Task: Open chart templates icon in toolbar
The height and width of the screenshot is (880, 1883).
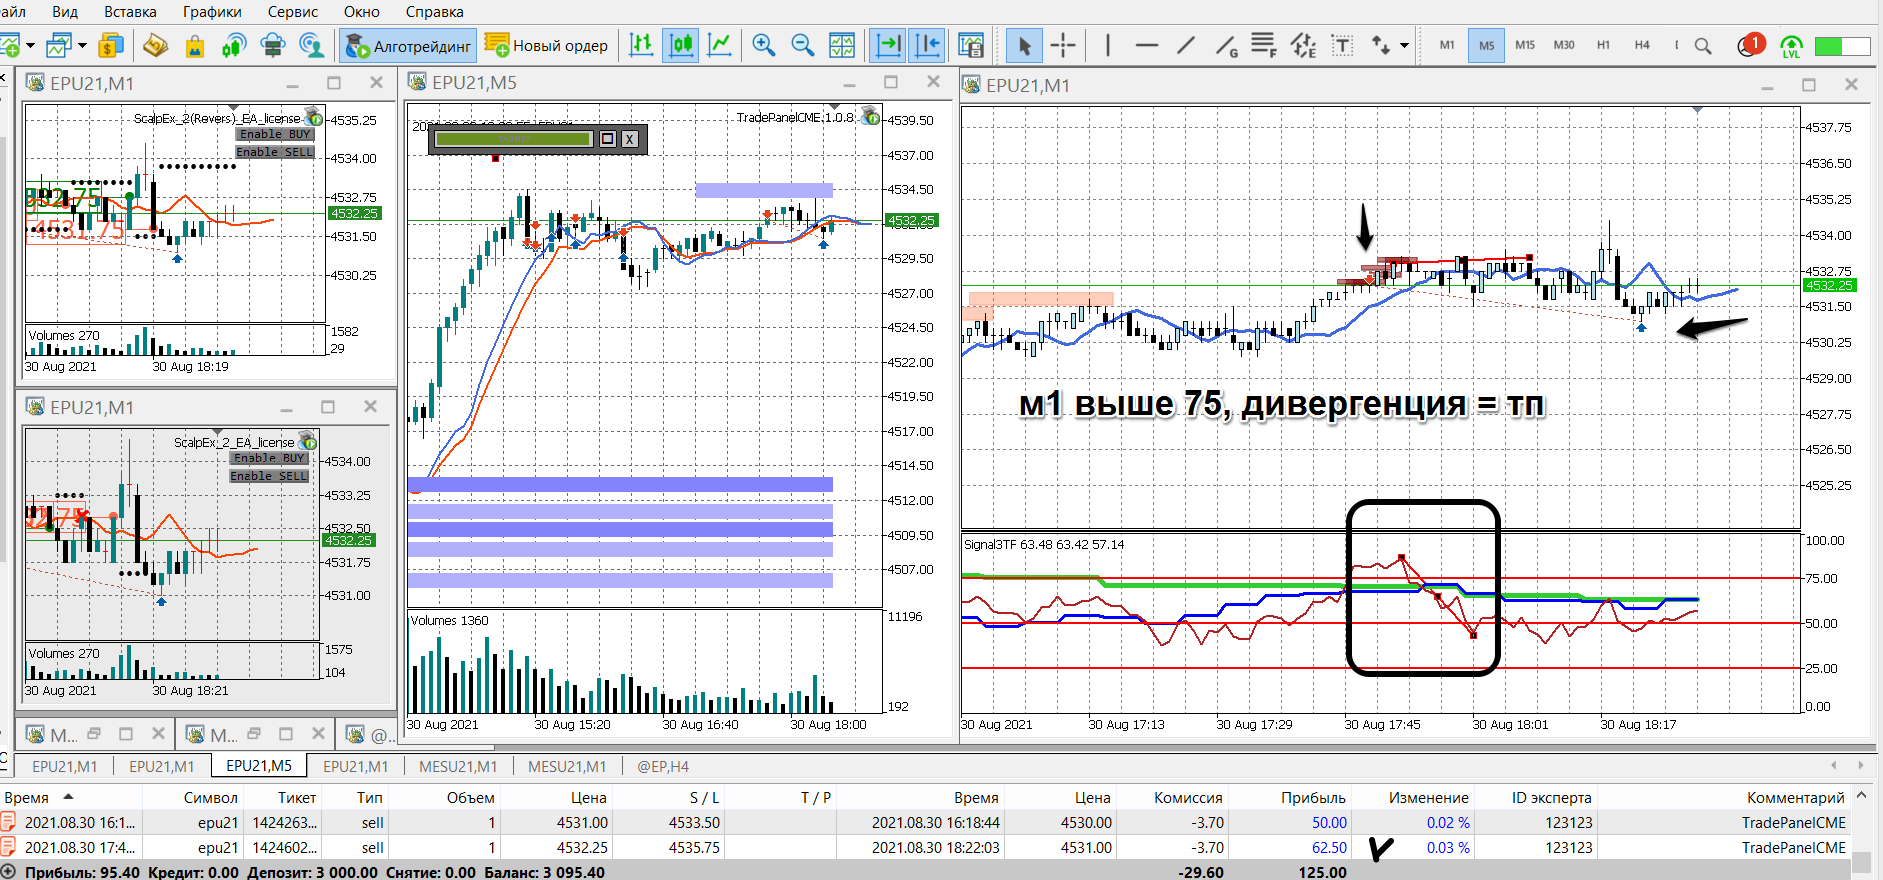Action: 971,45
